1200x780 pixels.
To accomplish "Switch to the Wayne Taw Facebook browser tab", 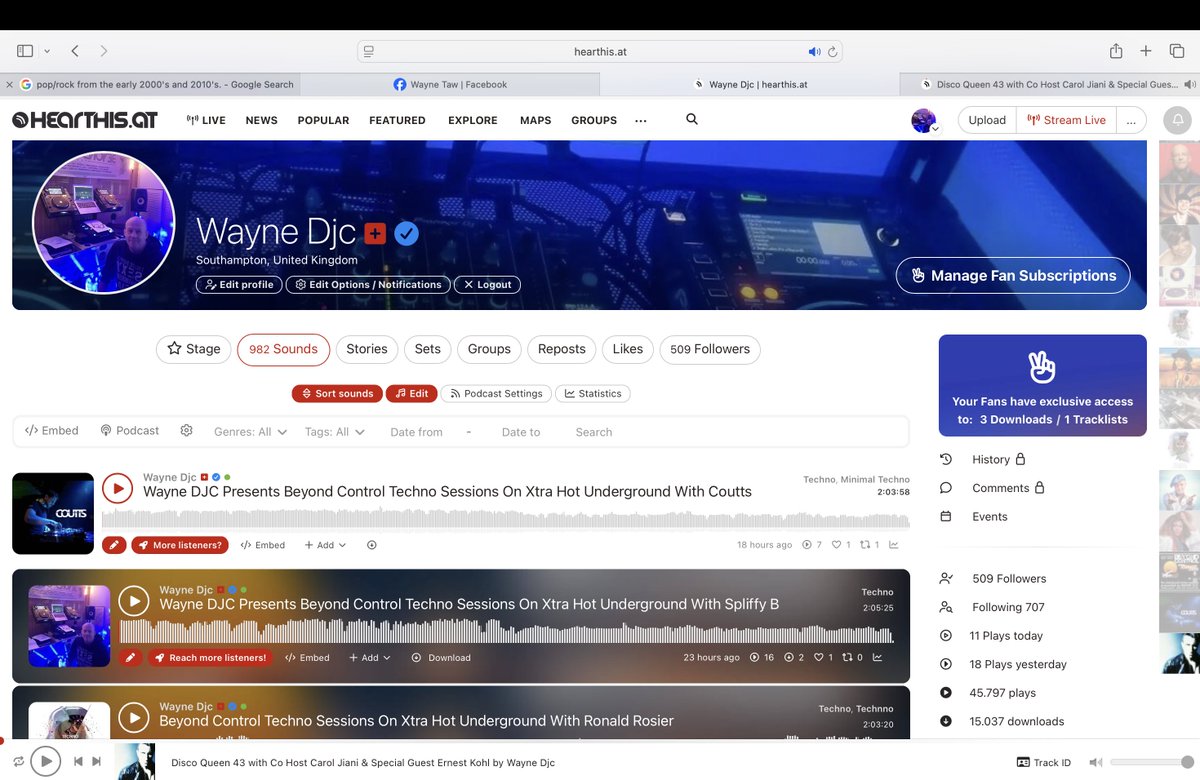I will [x=450, y=85].
